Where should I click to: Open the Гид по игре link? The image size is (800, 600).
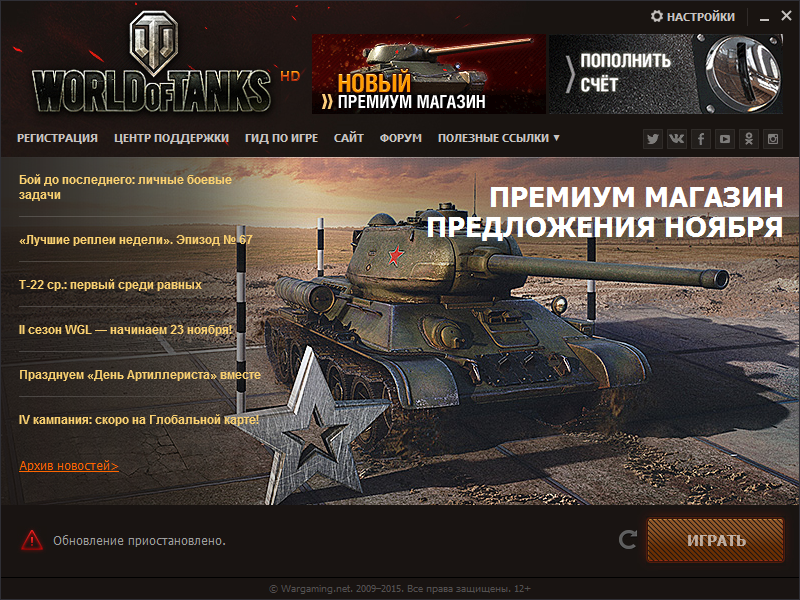281,138
